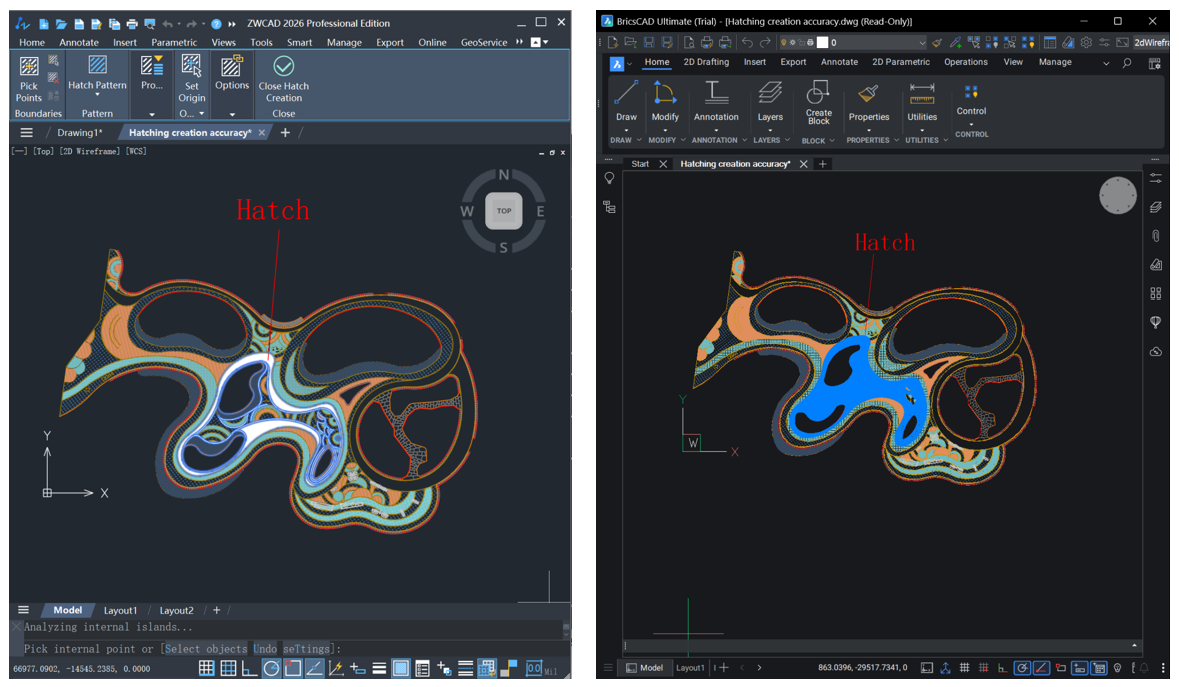Switch to Start tab in BricsCAD
The width and height of the screenshot is (1179, 687).
tap(640, 164)
